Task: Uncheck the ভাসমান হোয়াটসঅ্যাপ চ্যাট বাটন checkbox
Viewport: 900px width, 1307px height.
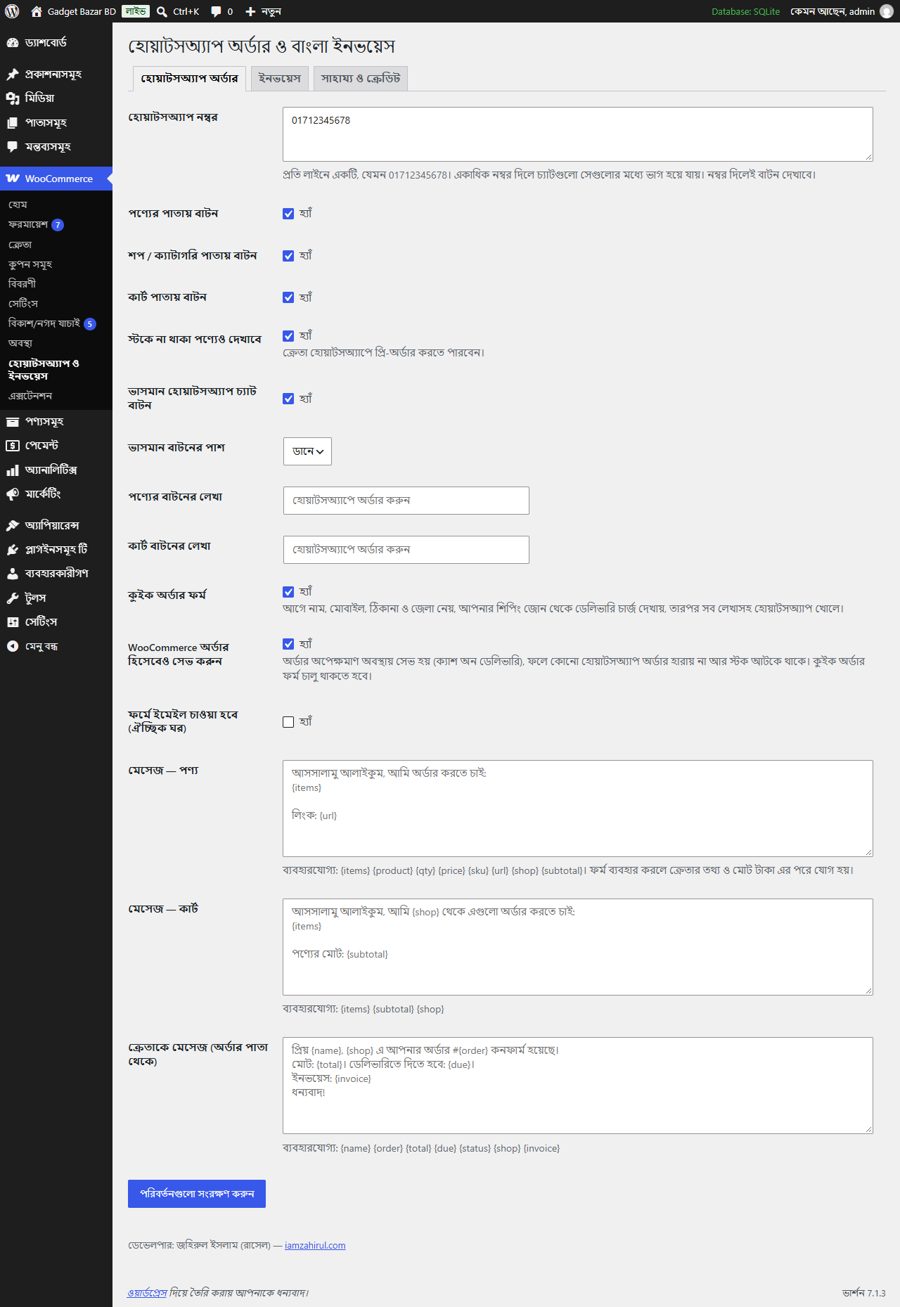Action: click(x=288, y=398)
